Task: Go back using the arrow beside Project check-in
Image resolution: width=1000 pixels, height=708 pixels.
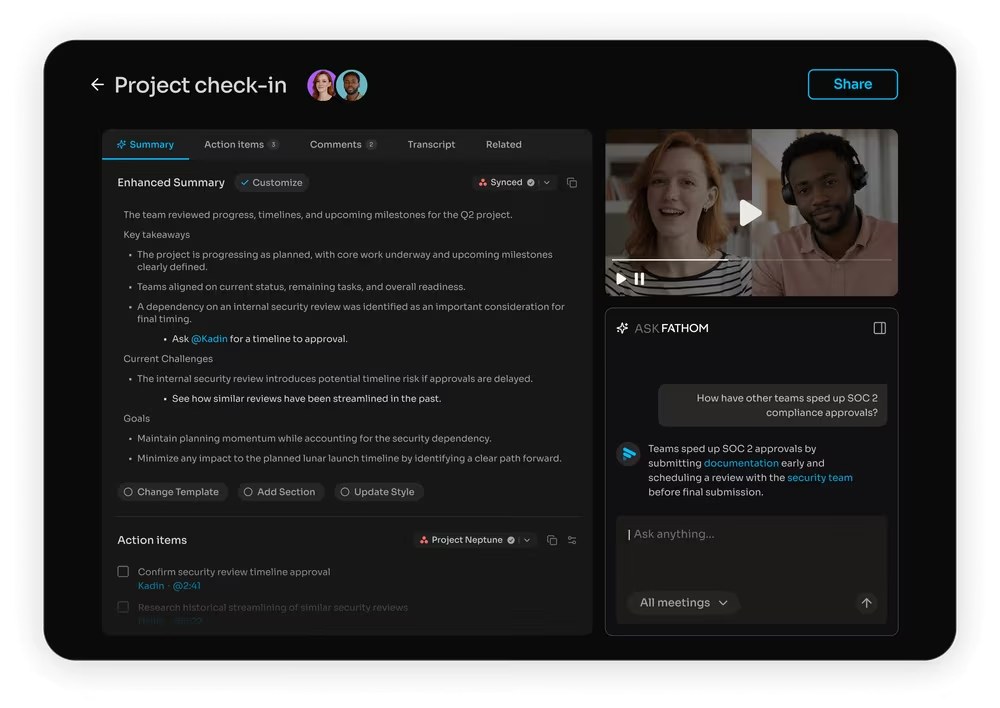Action: 97,84
